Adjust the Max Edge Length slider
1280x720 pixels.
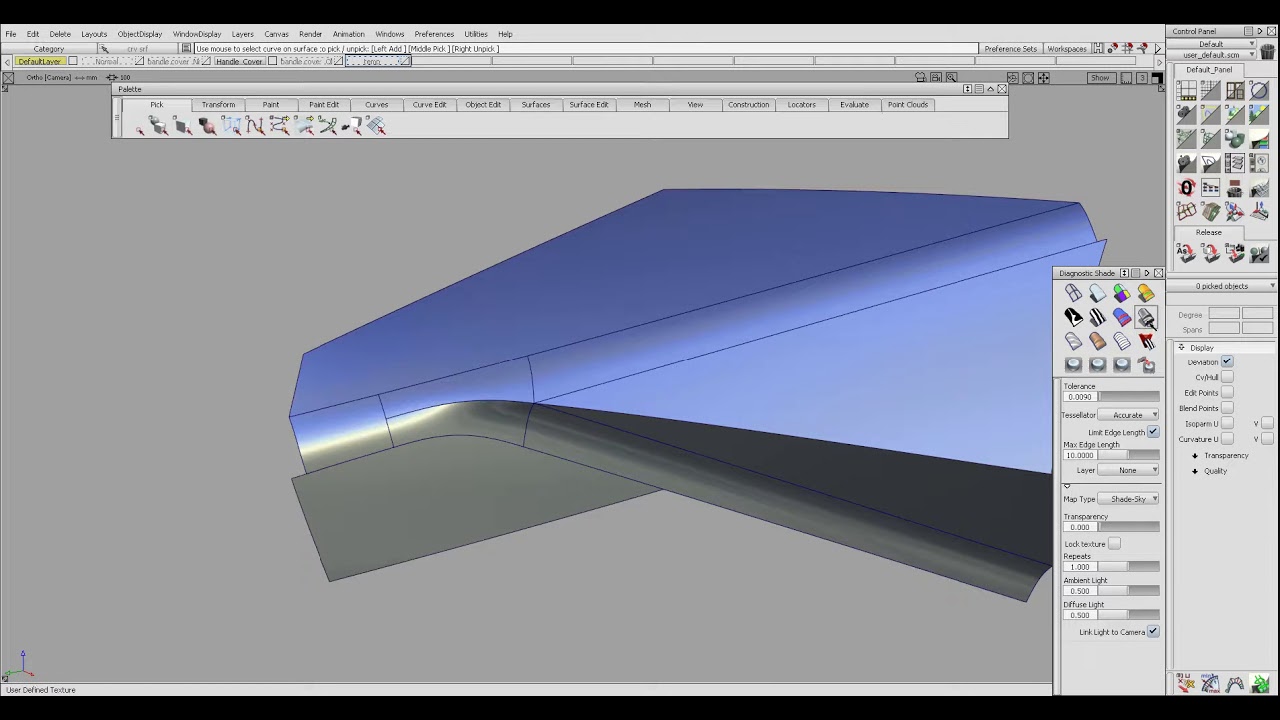[1129, 456]
